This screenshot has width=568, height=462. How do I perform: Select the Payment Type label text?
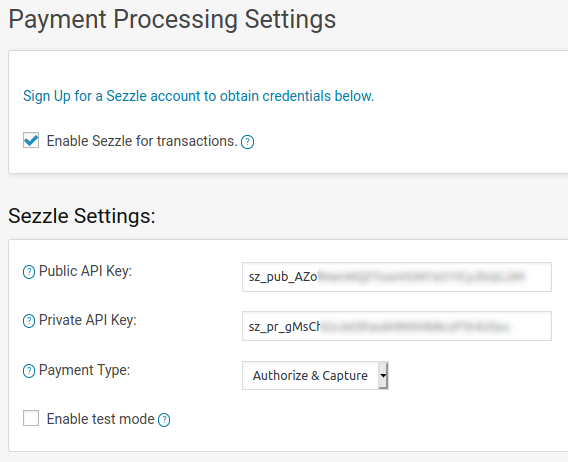tap(84, 370)
